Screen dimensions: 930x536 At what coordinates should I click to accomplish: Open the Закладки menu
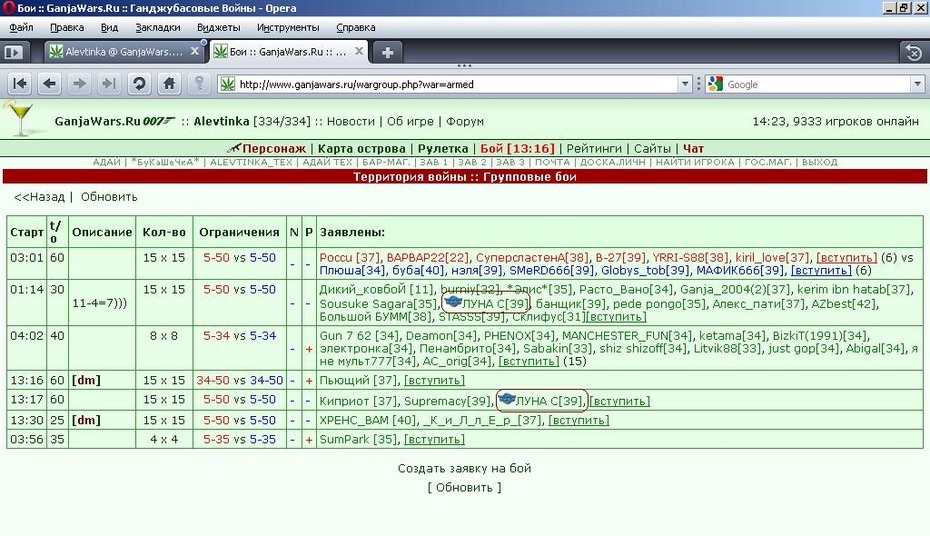click(158, 27)
